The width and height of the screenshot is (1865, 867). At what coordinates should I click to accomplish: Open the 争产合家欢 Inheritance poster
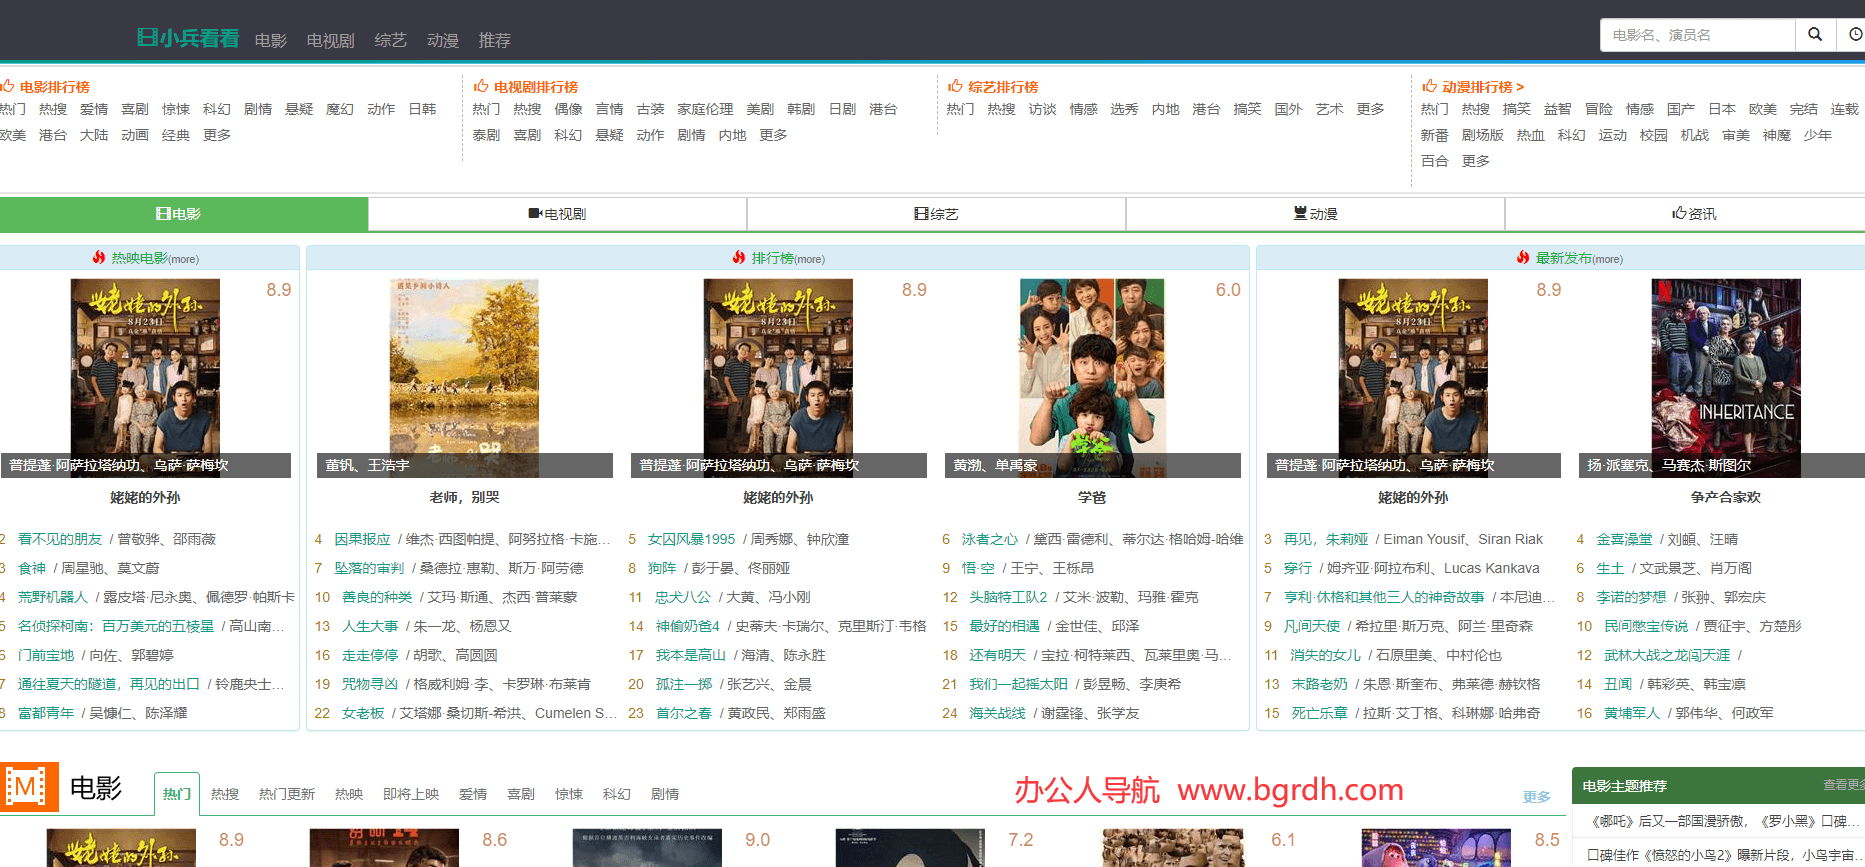[x=1726, y=378]
